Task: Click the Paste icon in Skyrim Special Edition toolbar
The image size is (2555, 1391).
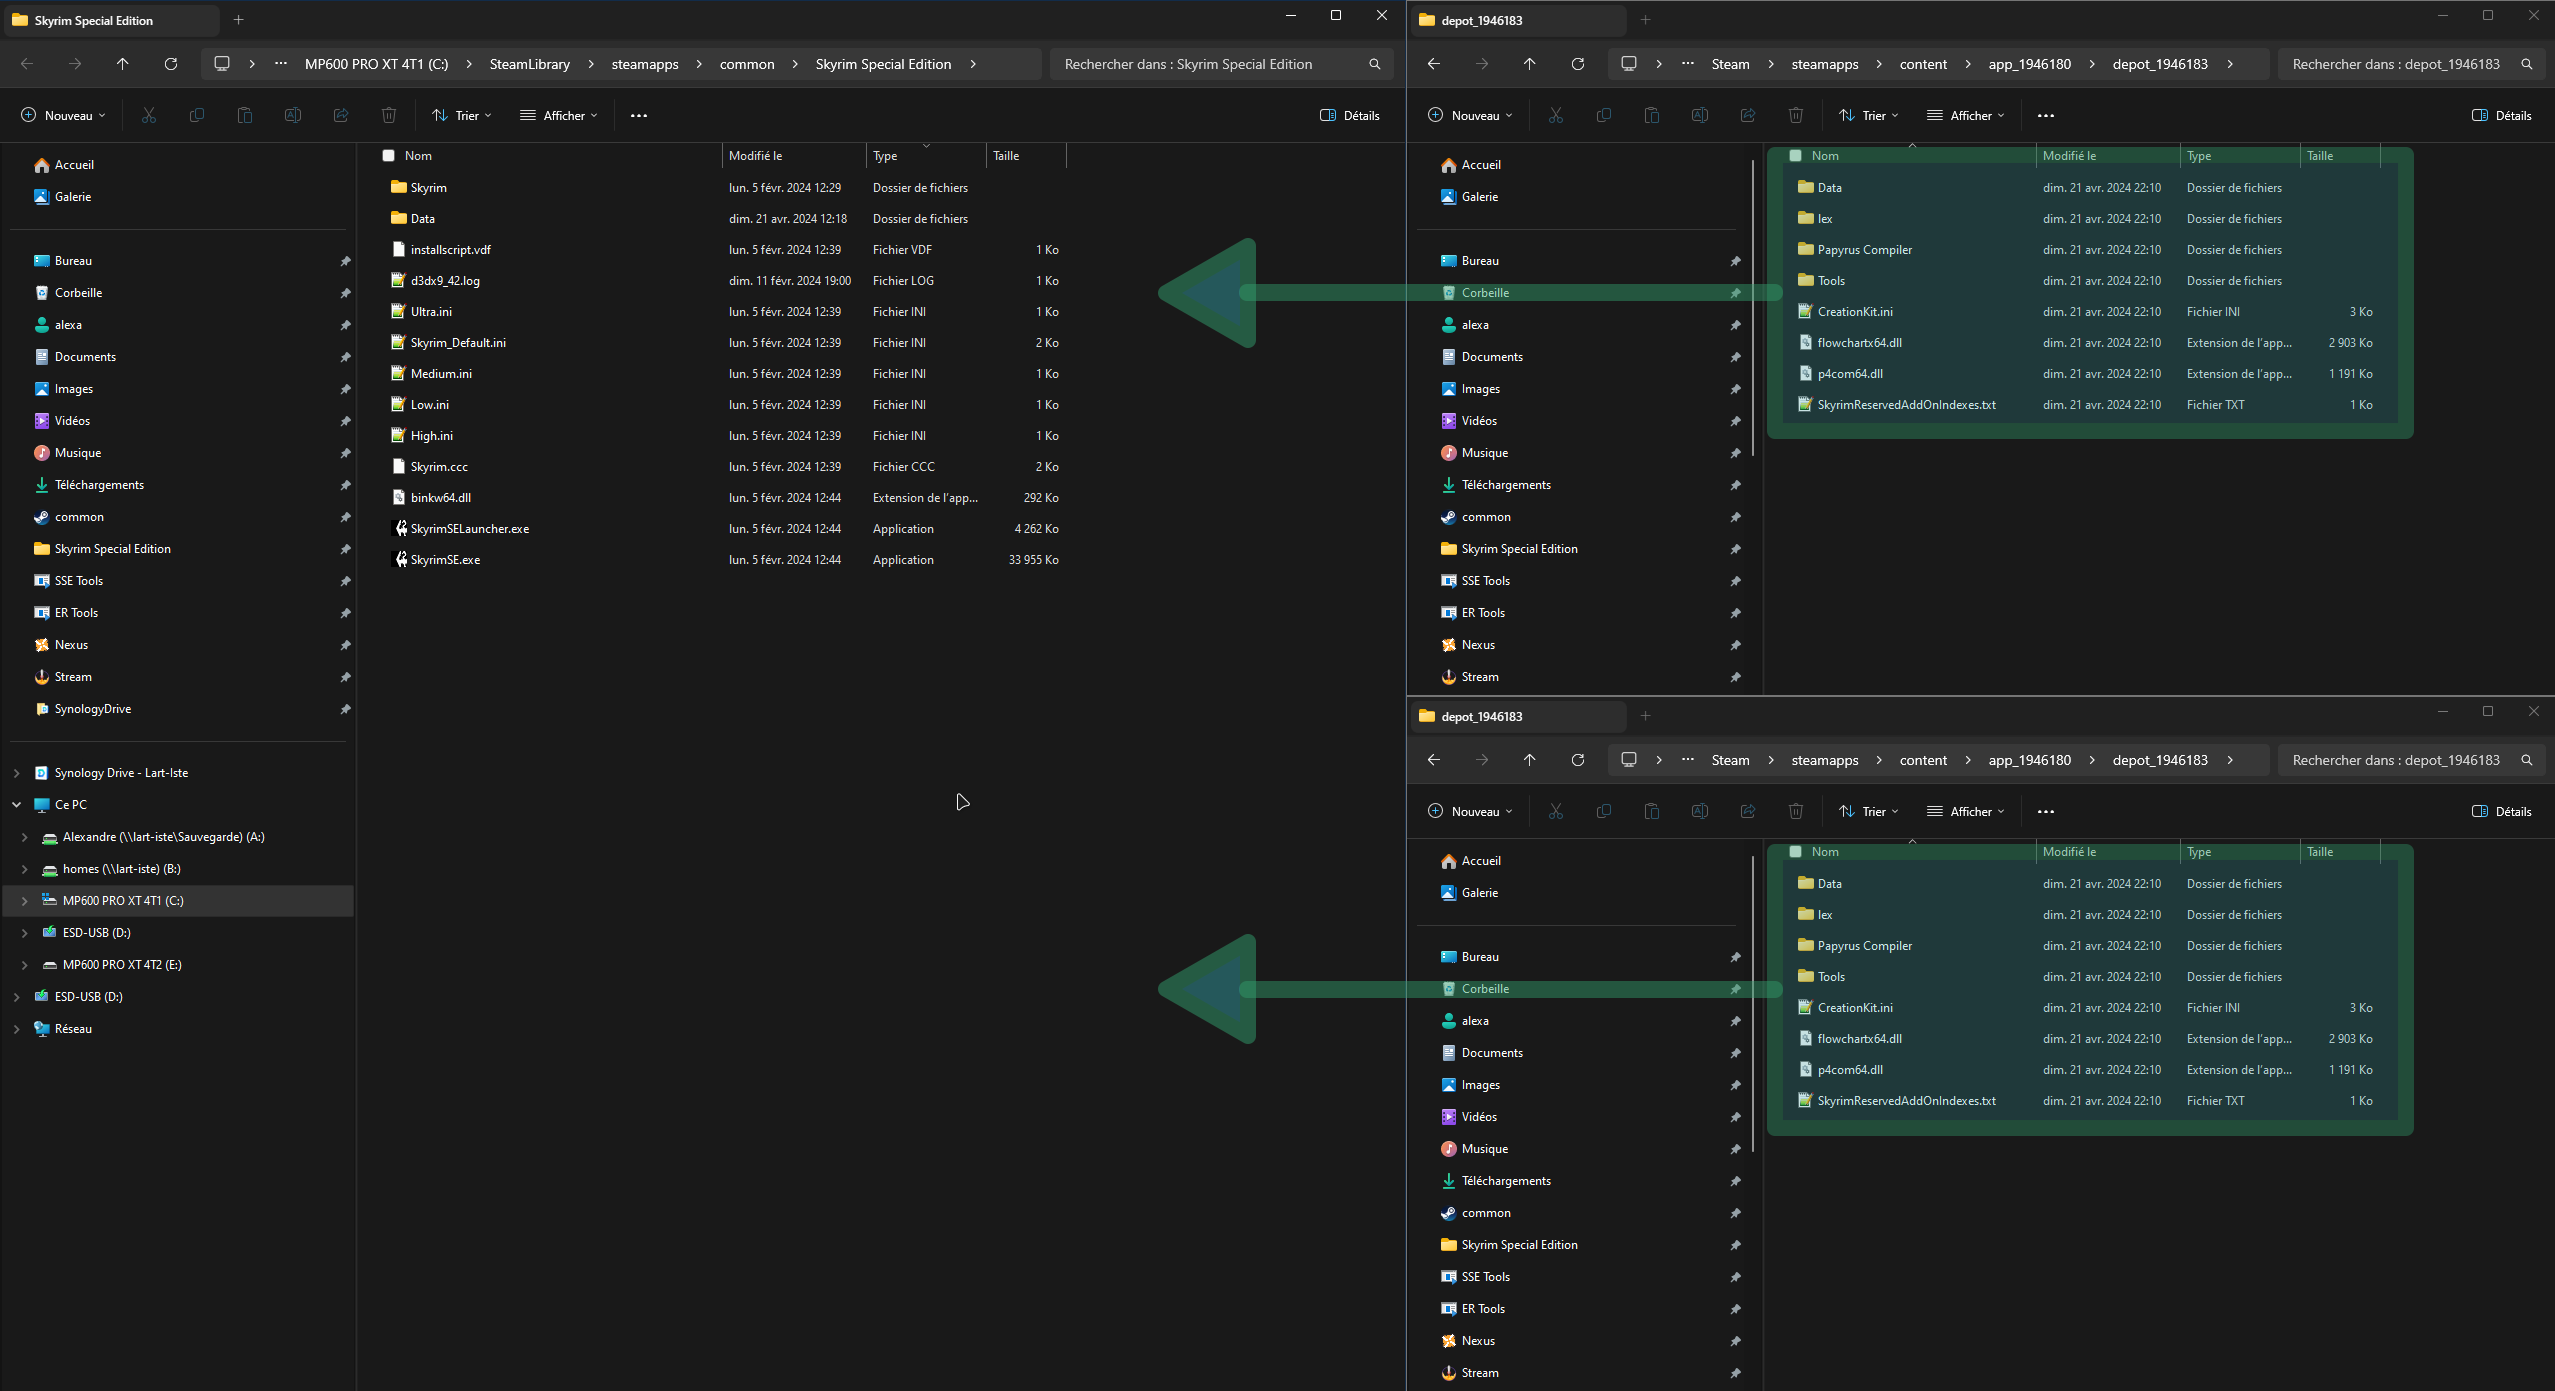Action: 245,116
